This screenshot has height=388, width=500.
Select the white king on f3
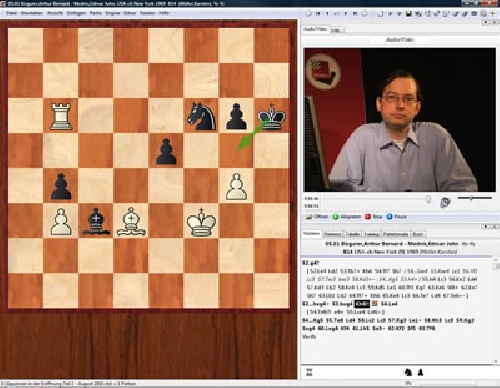tap(201, 221)
